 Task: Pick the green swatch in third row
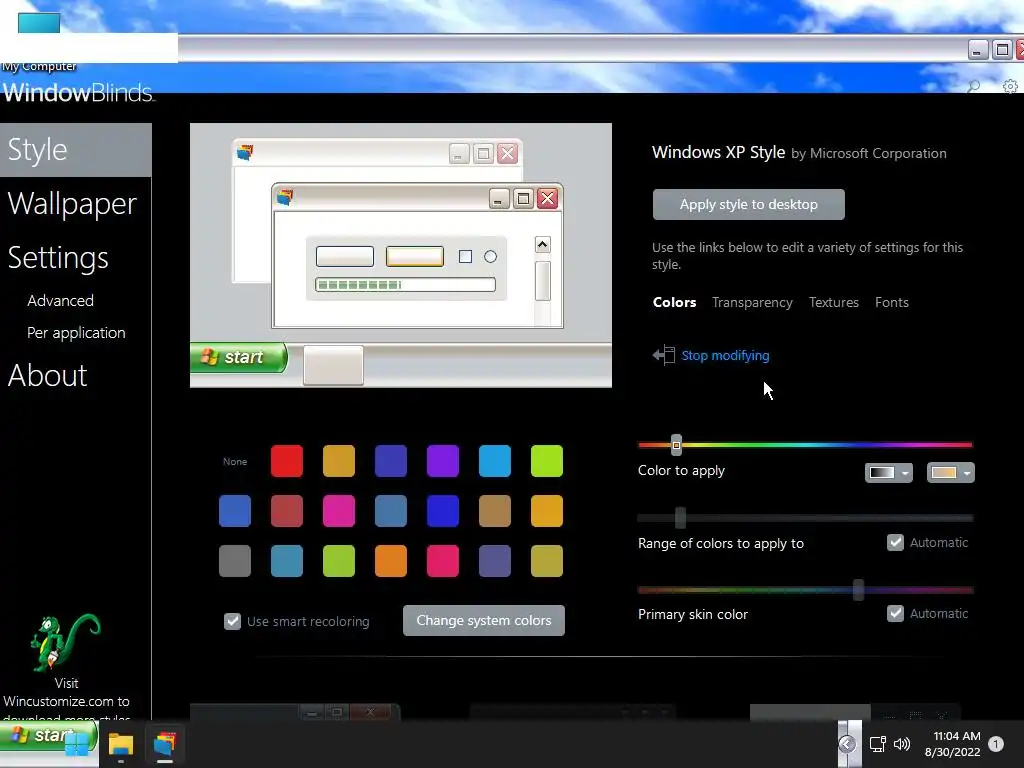click(x=339, y=561)
